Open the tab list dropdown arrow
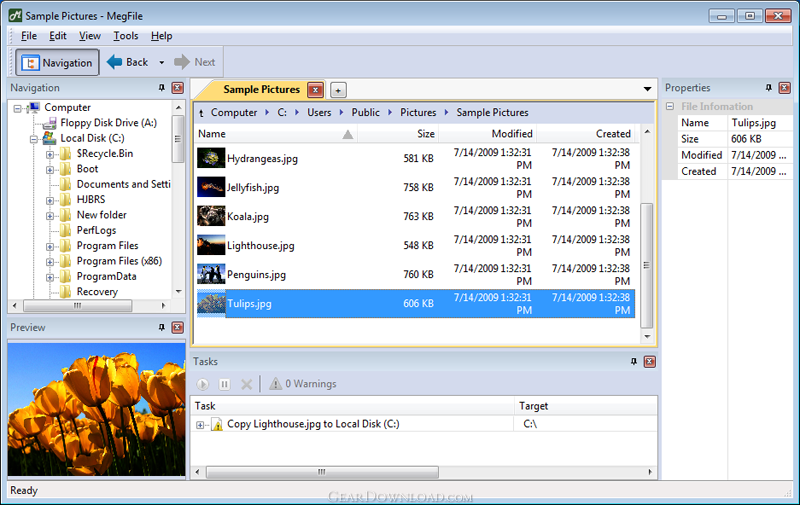This screenshot has width=800, height=505. tap(647, 89)
